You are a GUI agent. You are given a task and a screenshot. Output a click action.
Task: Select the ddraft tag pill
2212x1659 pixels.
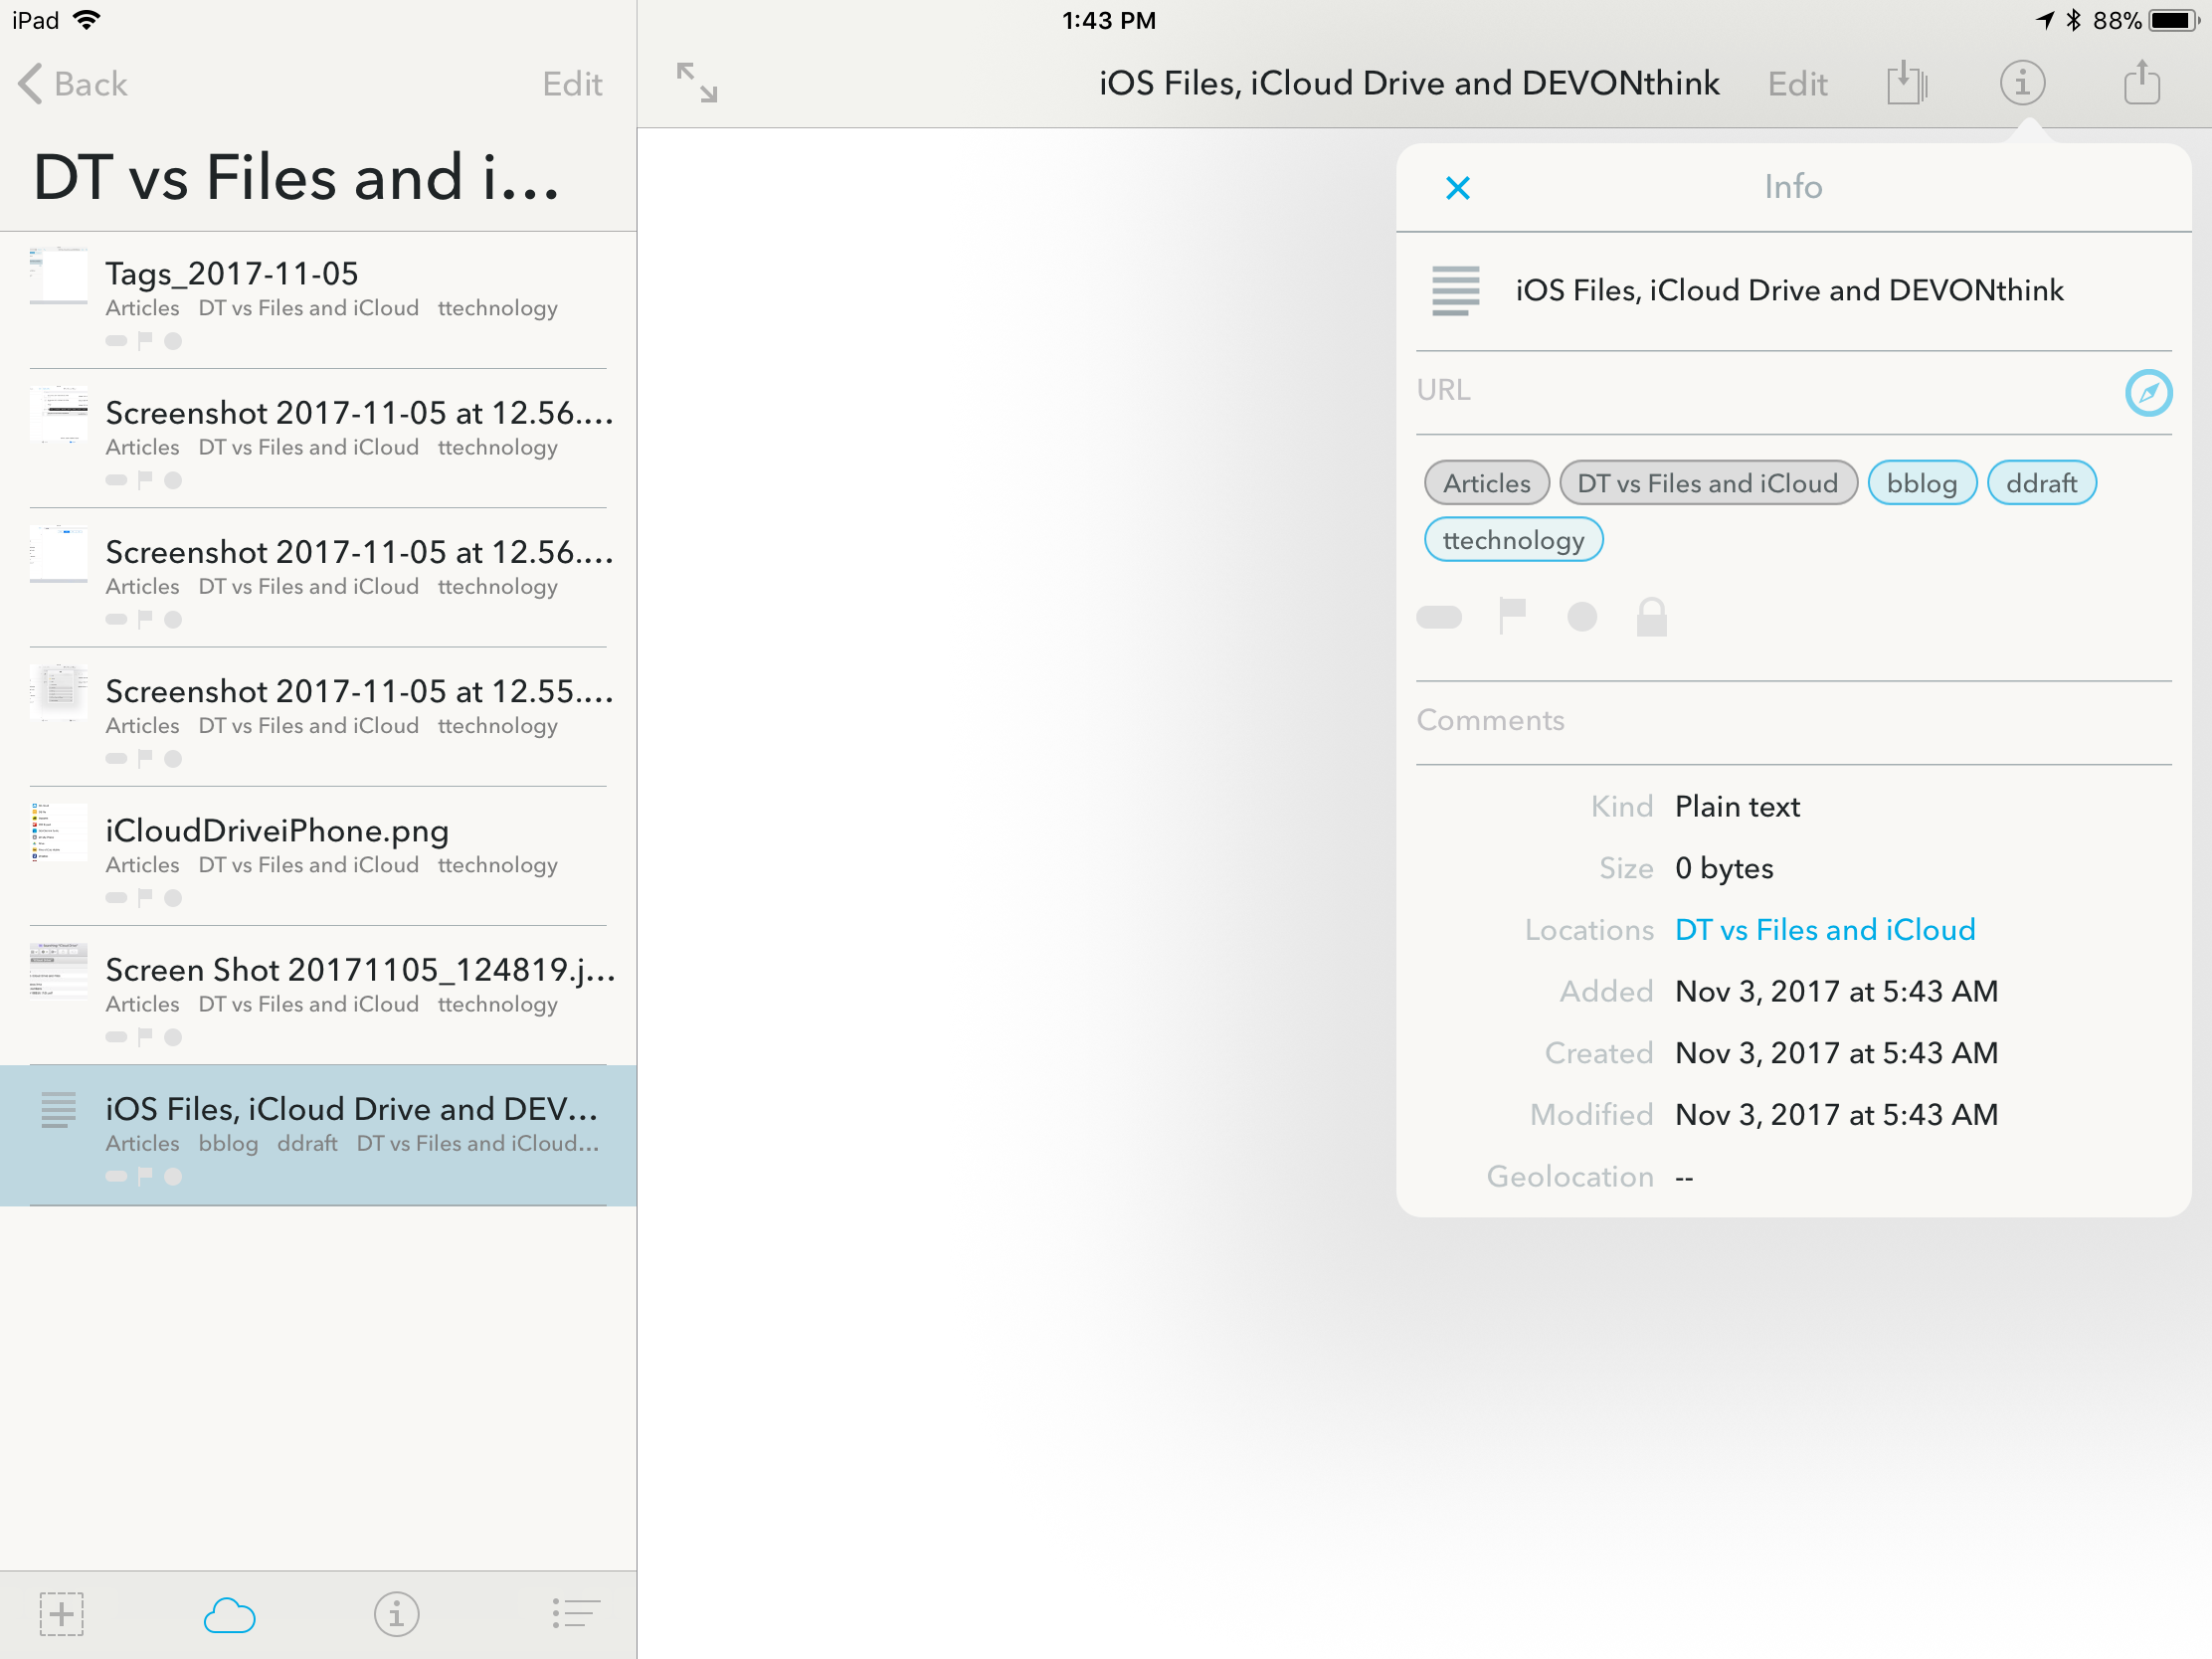[2041, 483]
